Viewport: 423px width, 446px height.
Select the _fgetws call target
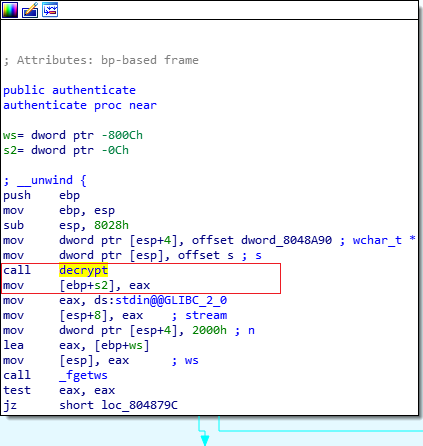click(x=83, y=375)
